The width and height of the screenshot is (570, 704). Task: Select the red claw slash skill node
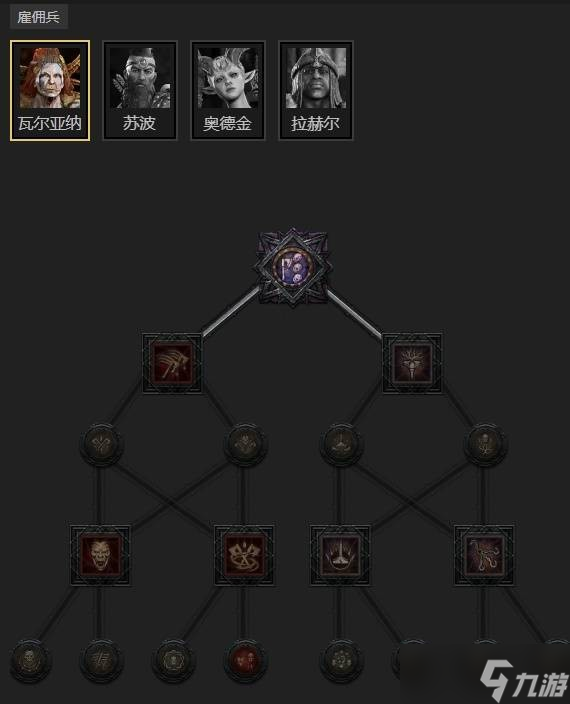172,363
